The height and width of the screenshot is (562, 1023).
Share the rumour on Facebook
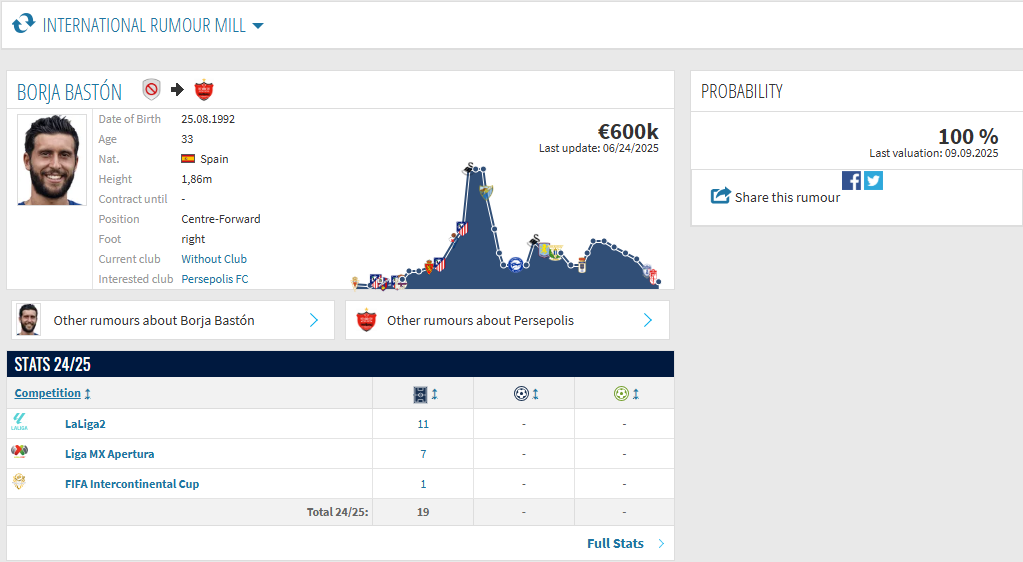851,180
